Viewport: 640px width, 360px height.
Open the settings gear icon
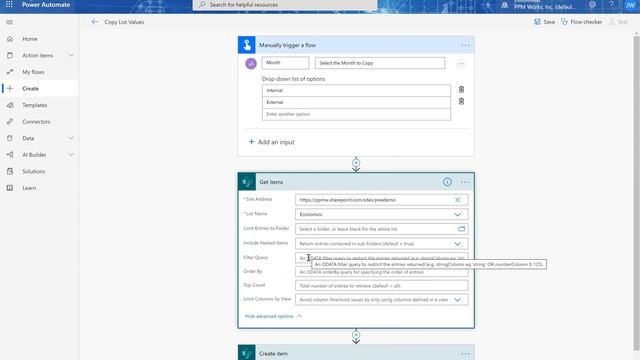click(x=592, y=4)
